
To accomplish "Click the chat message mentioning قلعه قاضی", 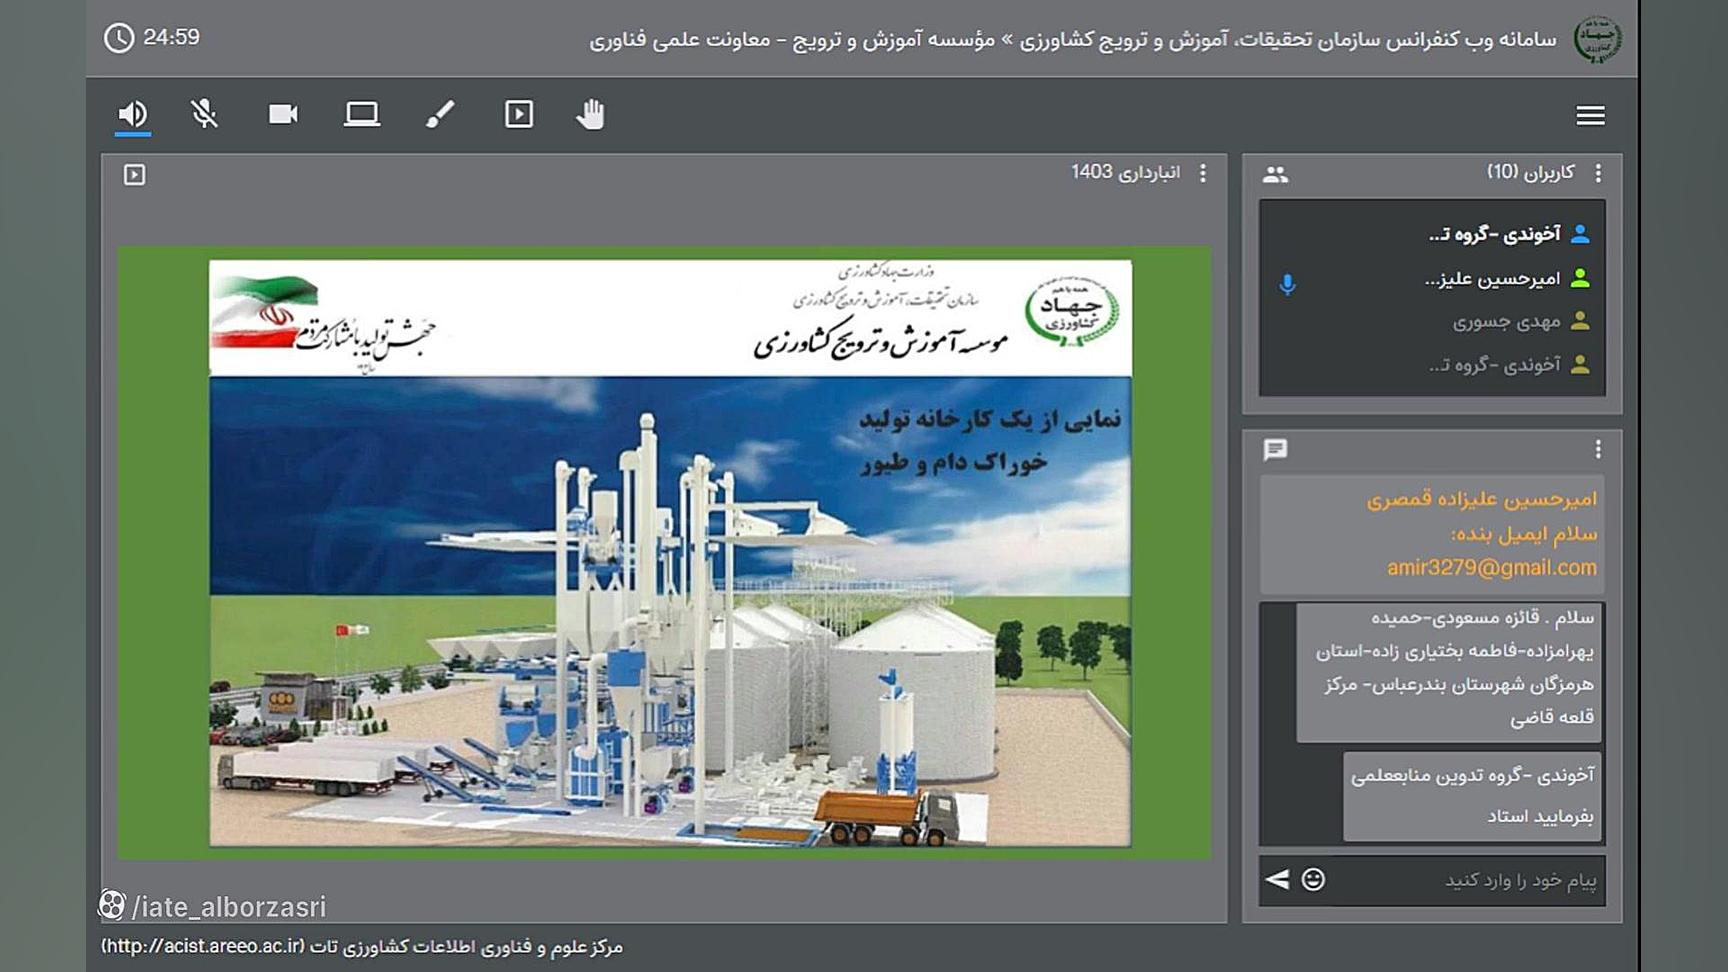I will pos(1450,672).
